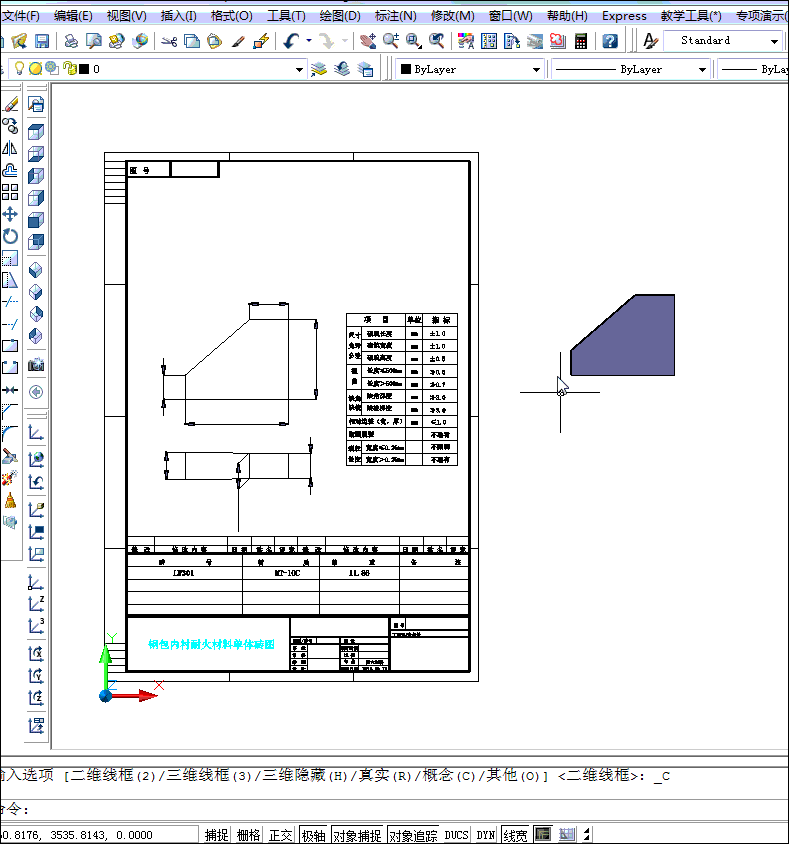Click the UCS World icon with globe
This screenshot has height=844, width=789.
(36, 459)
